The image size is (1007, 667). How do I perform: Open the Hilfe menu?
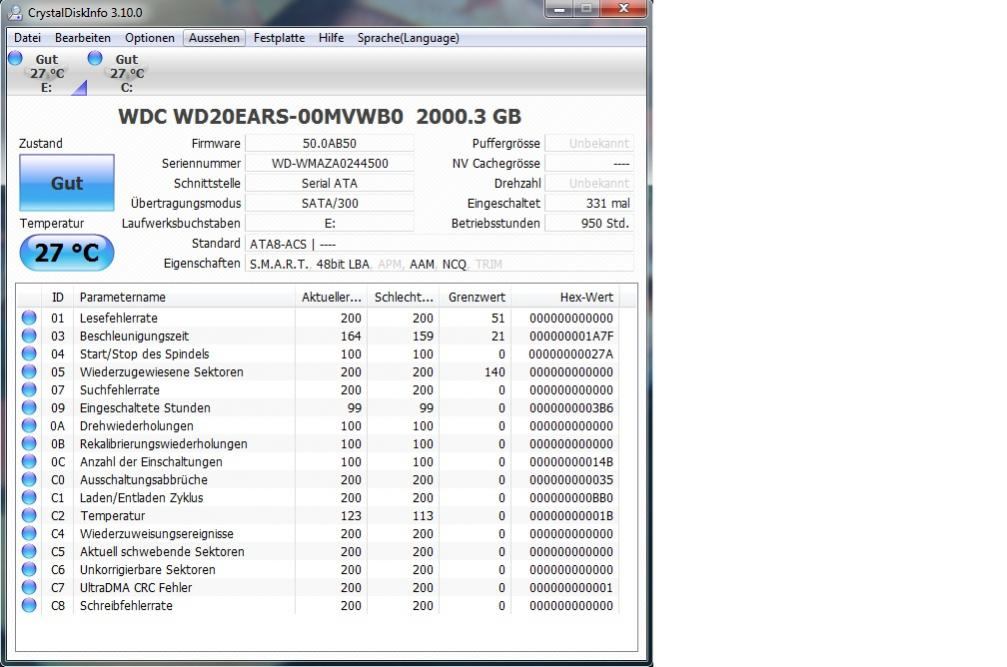(x=331, y=38)
